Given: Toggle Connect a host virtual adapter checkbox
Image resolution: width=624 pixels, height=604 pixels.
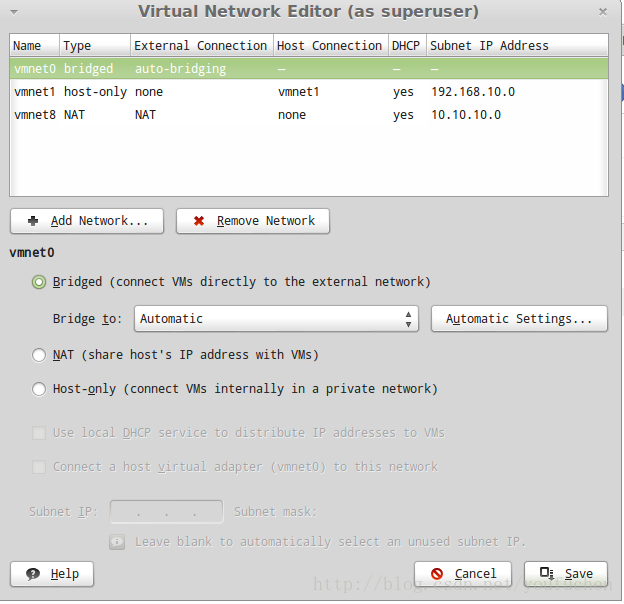Looking at the screenshot, I should 39,466.
